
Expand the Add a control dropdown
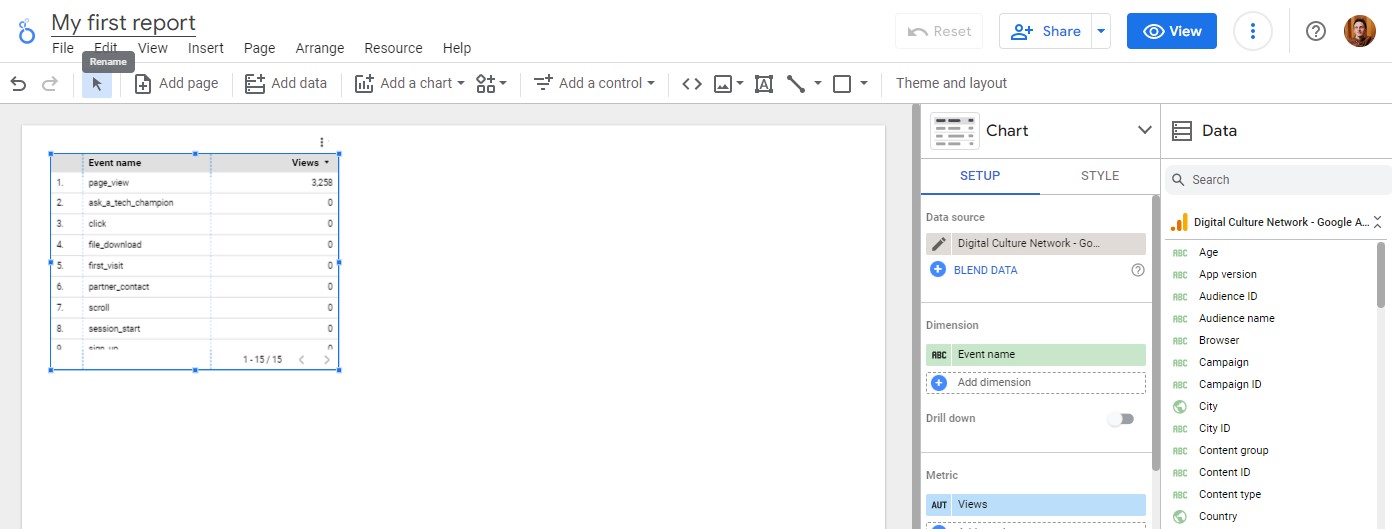pos(594,84)
